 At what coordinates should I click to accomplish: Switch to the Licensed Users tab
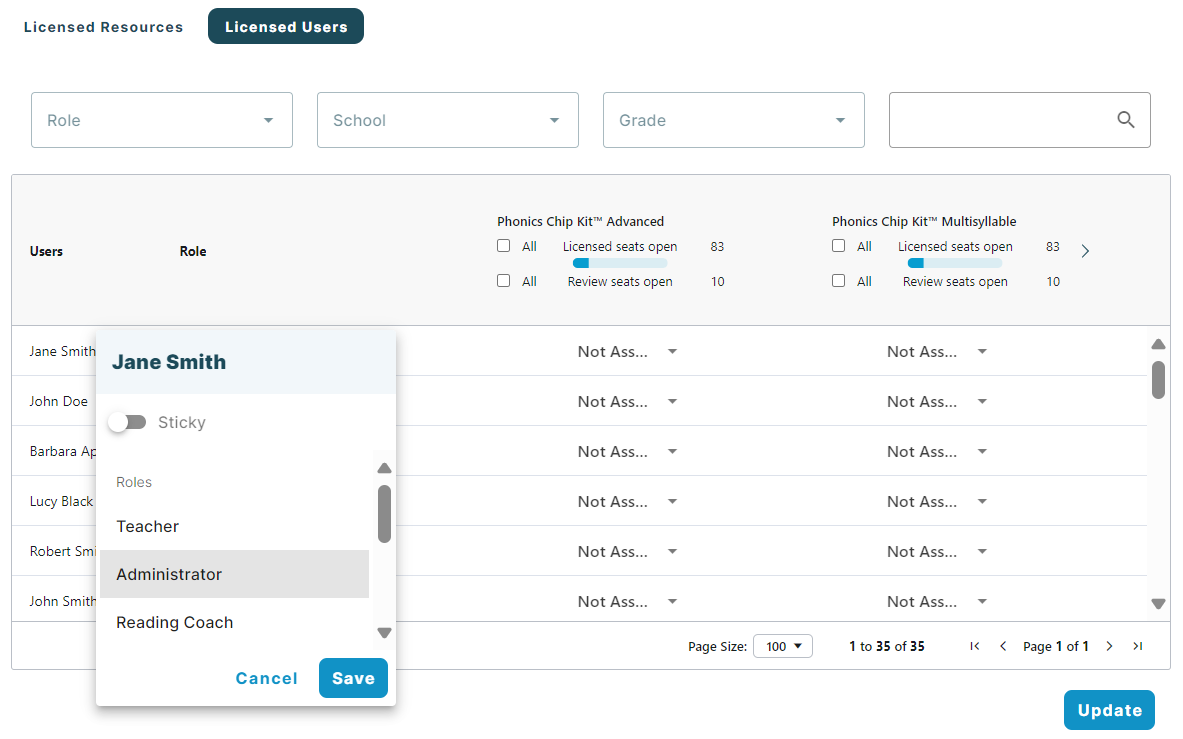(x=286, y=26)
